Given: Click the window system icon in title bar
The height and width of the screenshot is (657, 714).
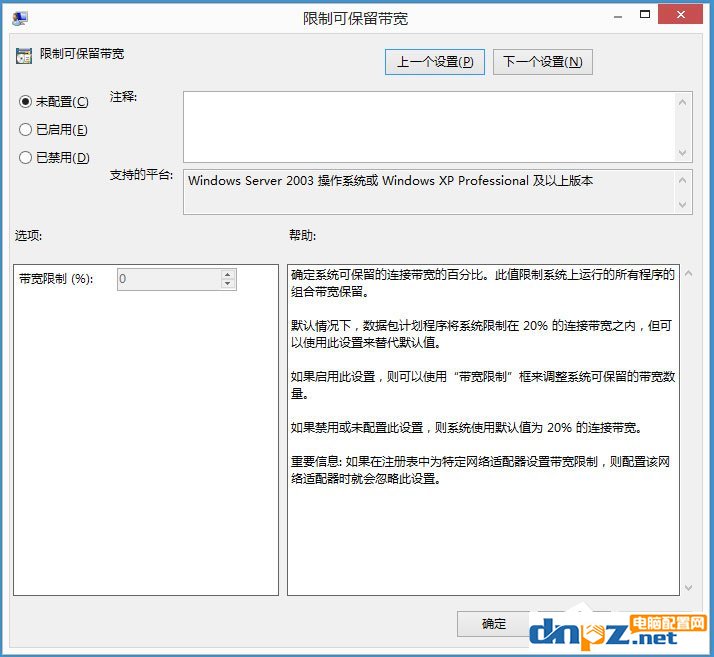Looking at the screenshot, I should point(20,18).
